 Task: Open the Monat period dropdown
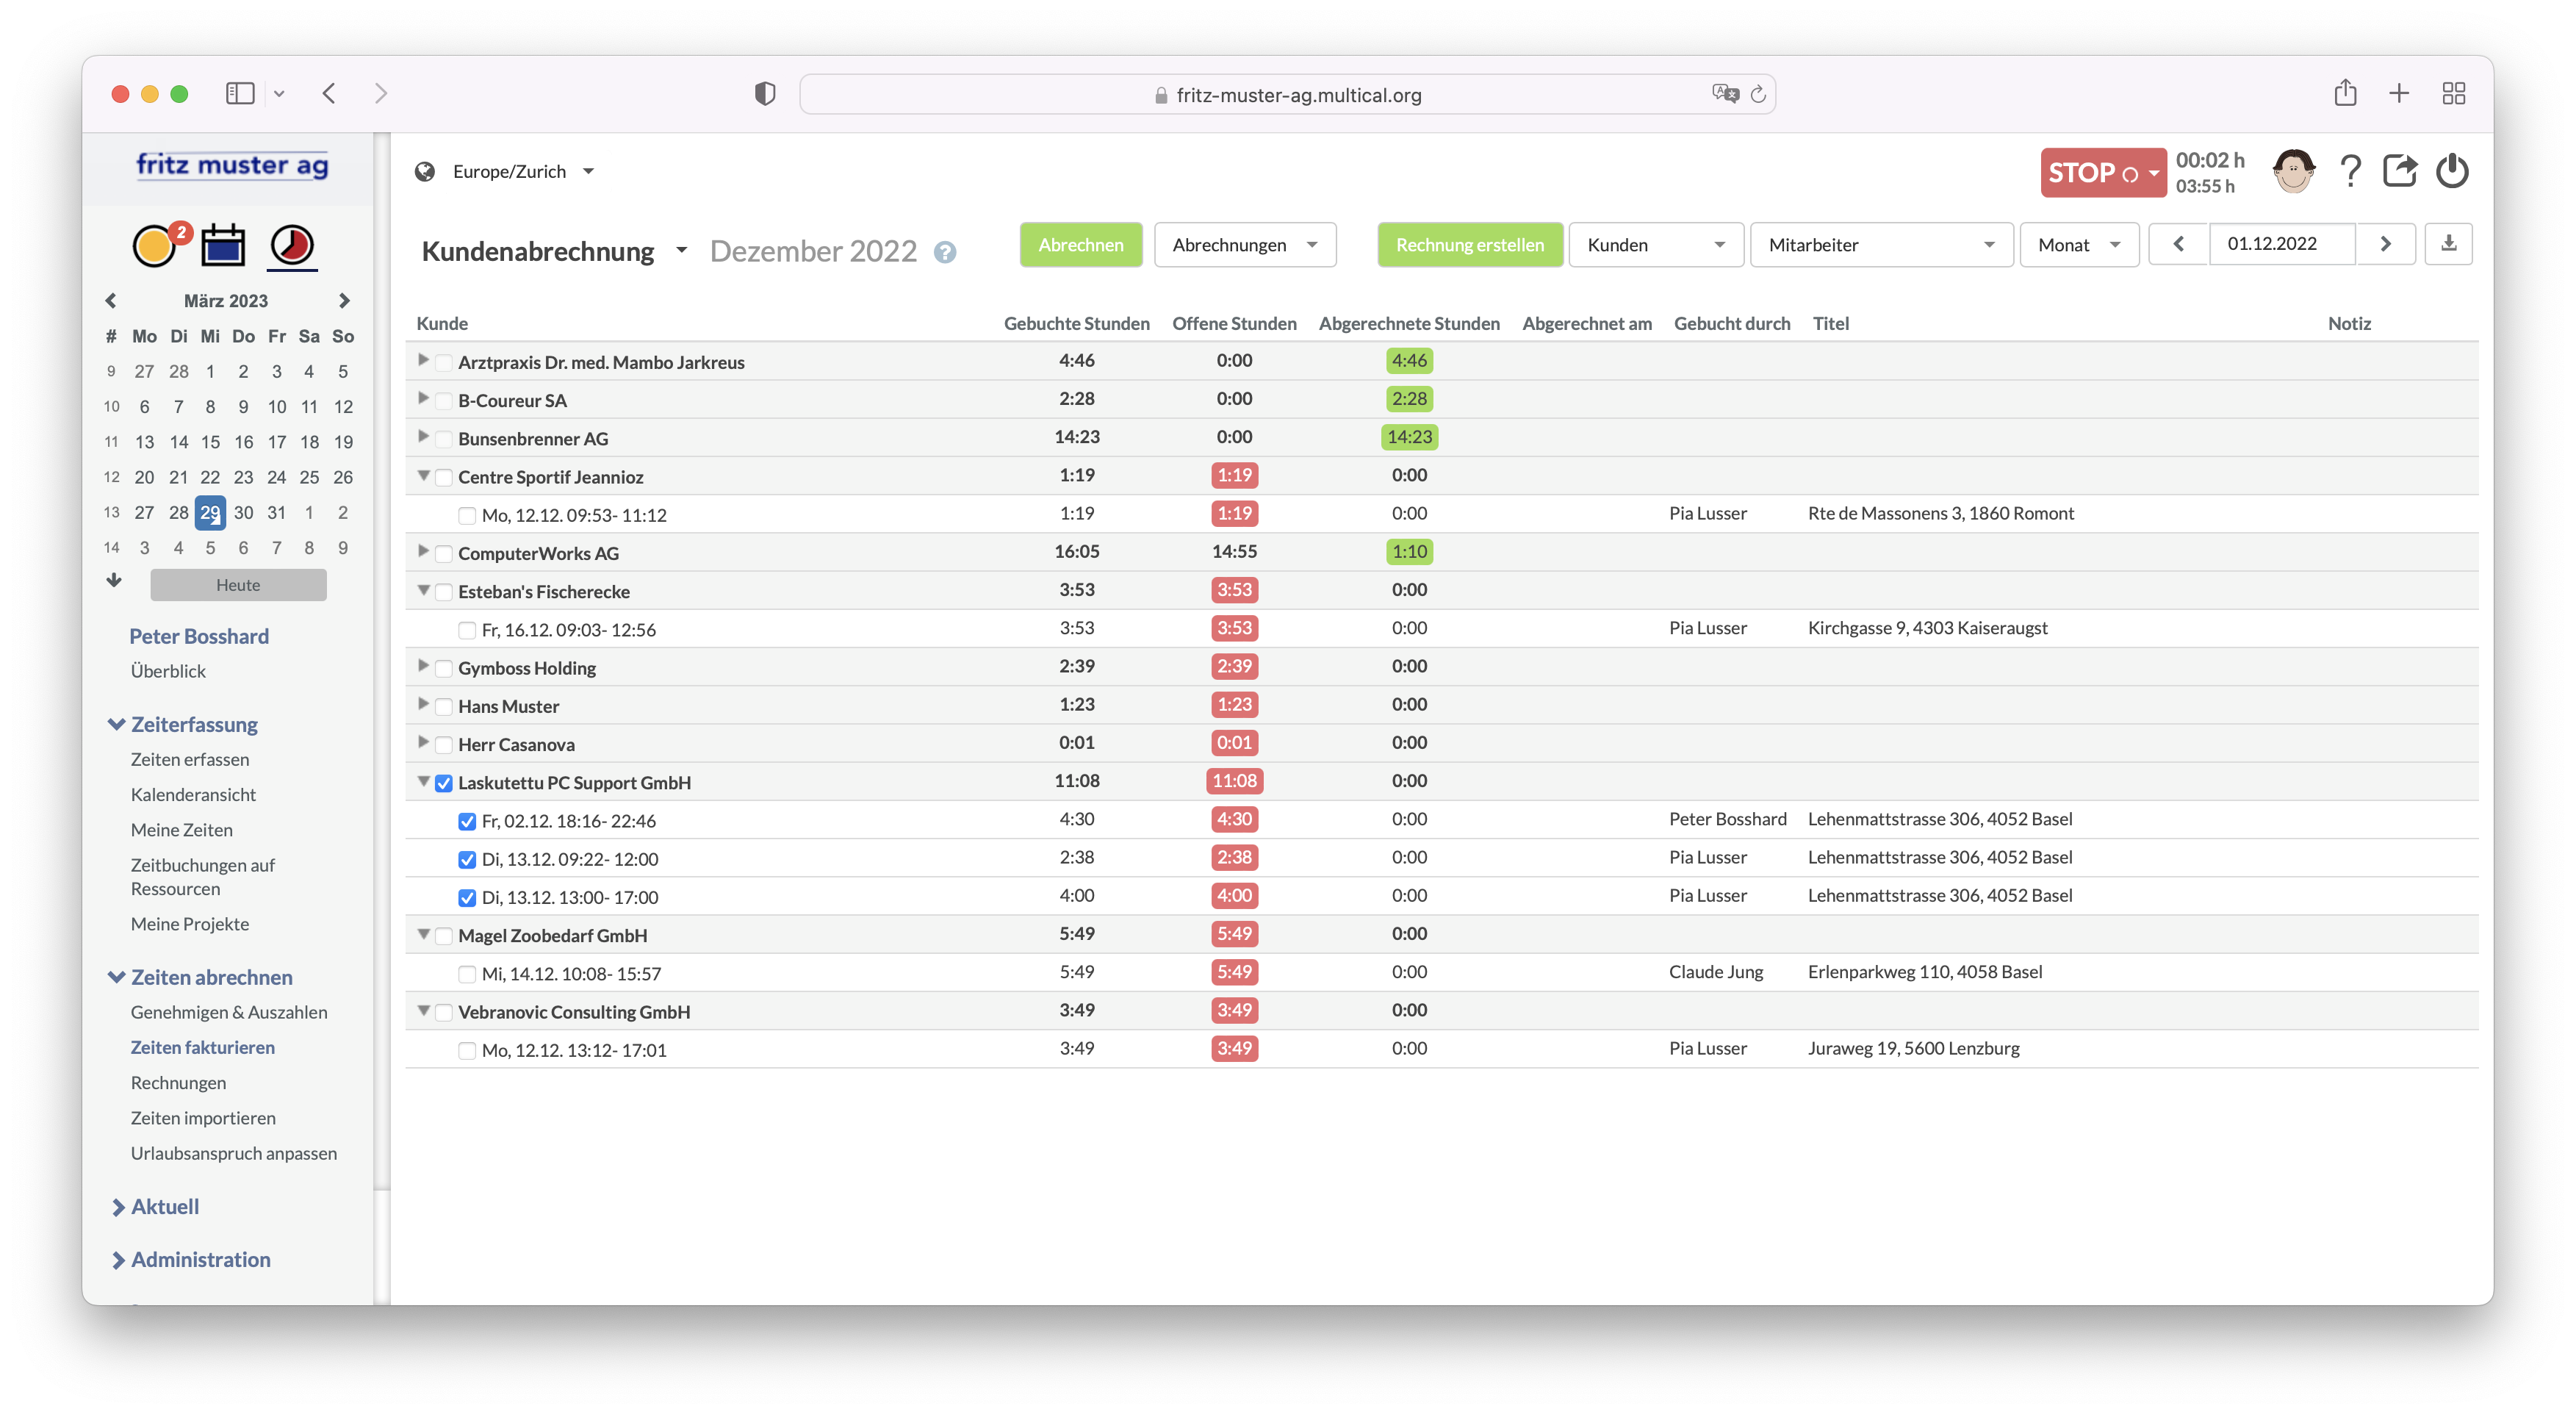click(2079, 245)
